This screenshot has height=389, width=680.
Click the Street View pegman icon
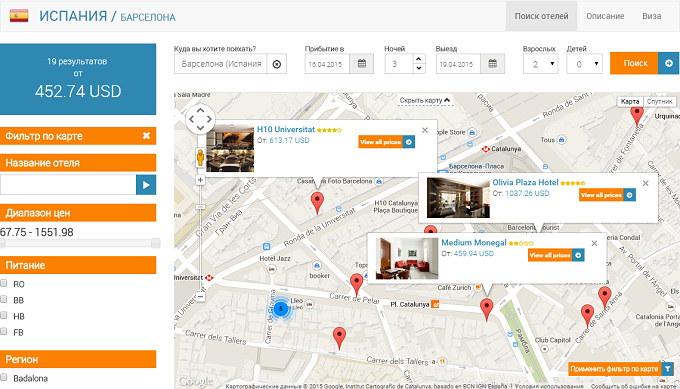pyautogui.click(x=200, y=157)
